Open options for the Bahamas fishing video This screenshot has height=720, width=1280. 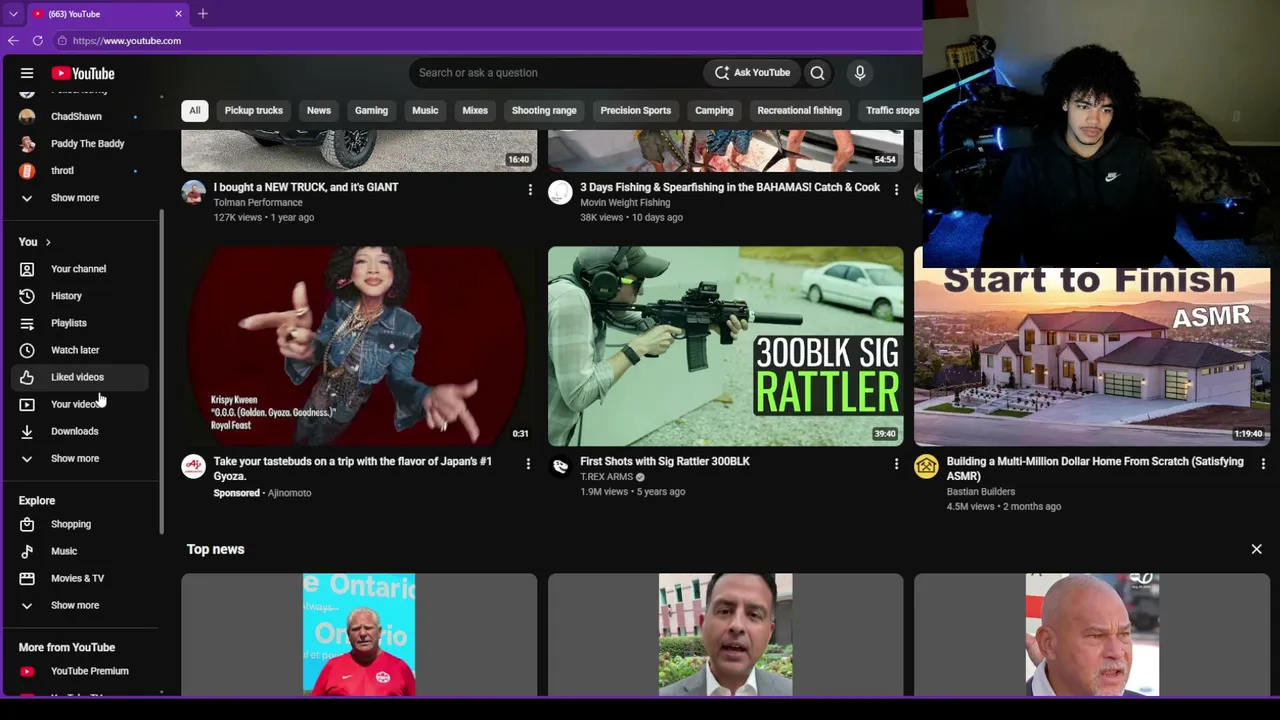click(x=896, y=189)
